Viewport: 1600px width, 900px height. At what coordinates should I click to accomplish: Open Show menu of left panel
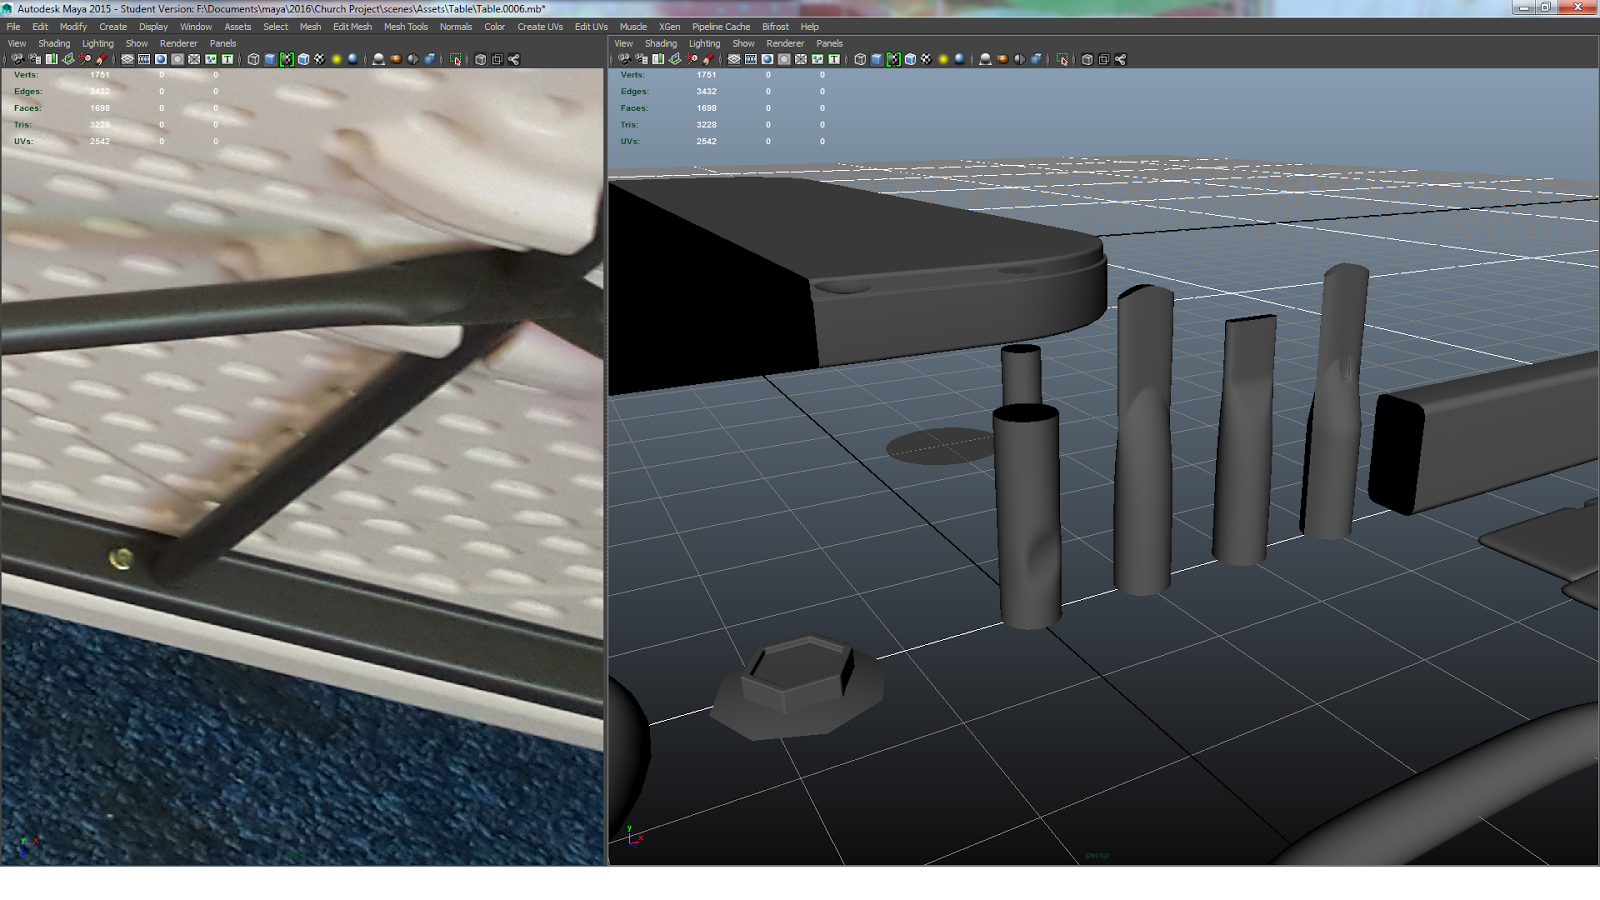point(137,44)
